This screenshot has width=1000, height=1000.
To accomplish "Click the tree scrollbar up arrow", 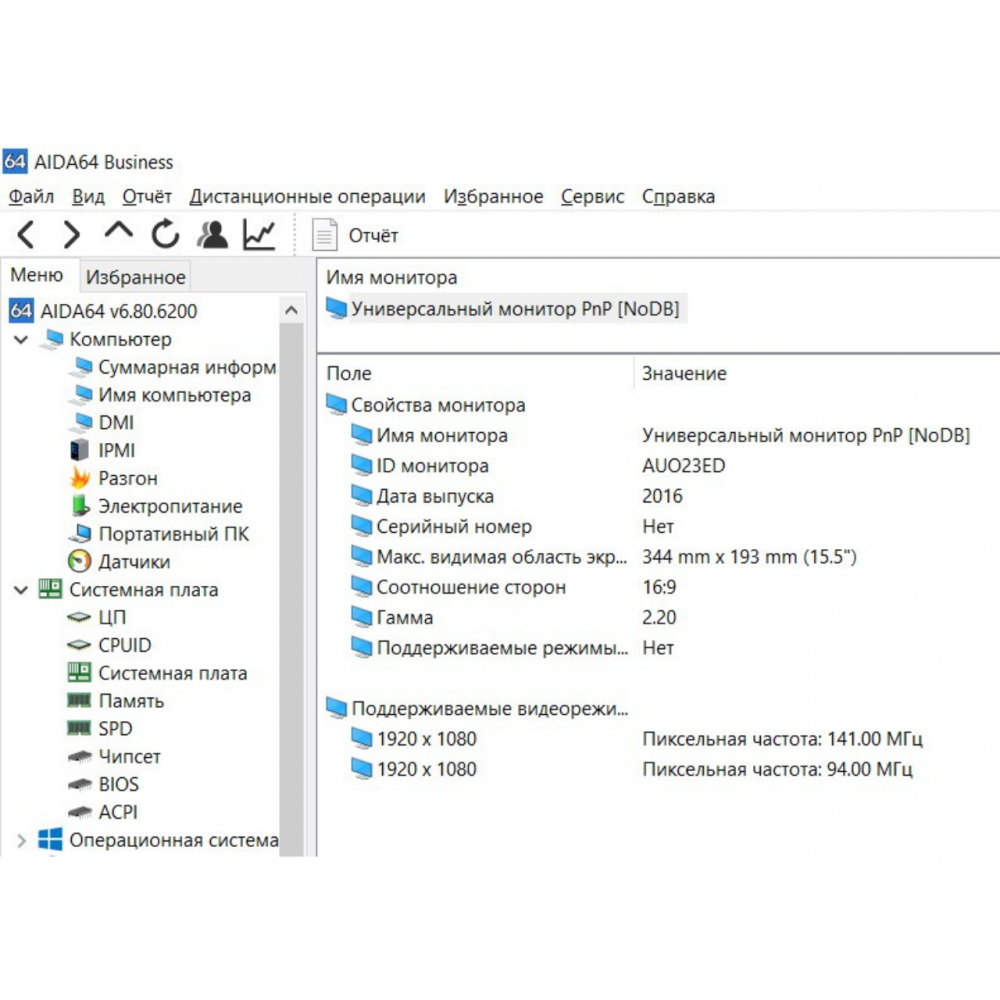I will tap(291, 311).
